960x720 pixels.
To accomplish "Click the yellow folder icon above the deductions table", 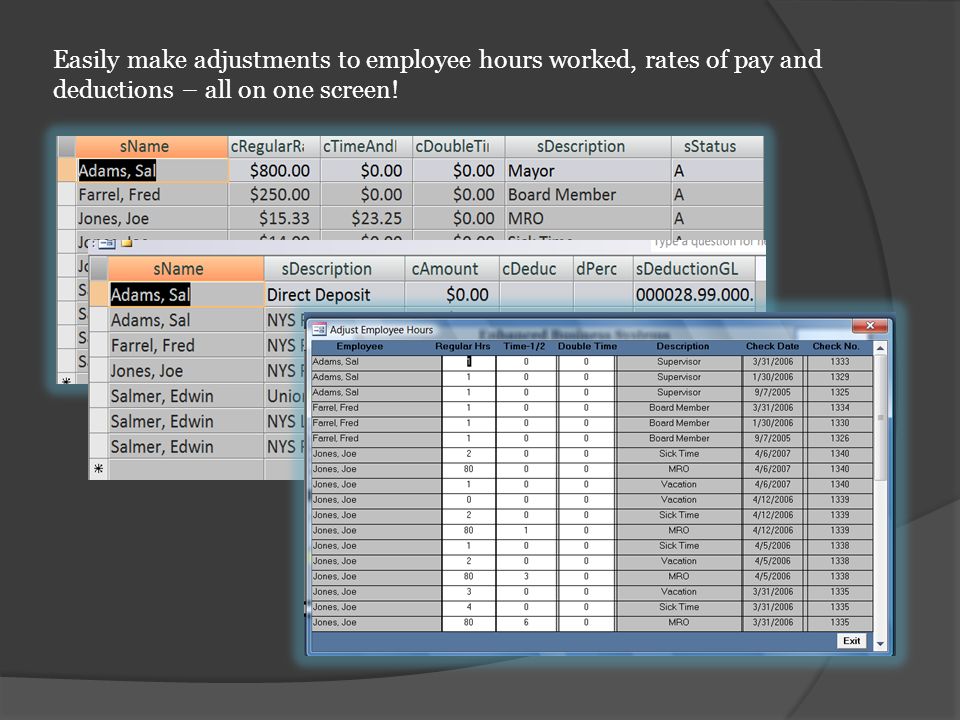I will (127, 242).
